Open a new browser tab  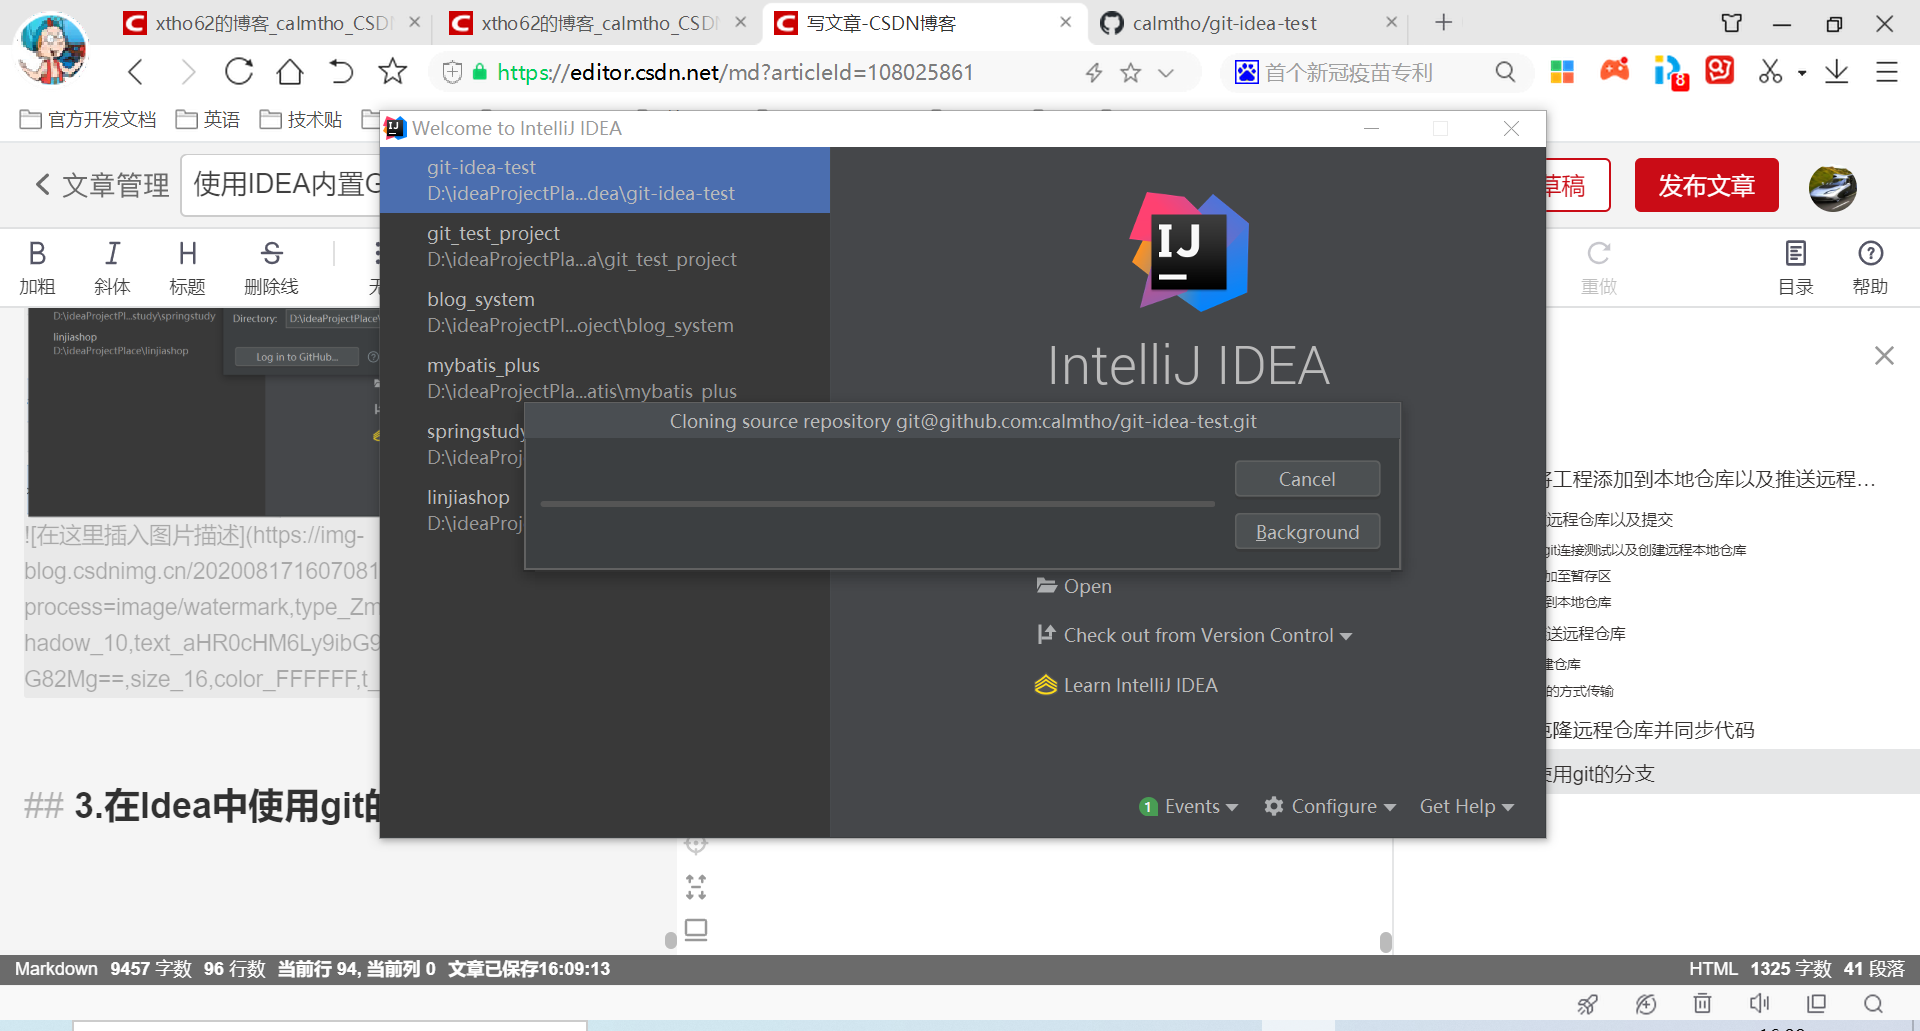(x=1443, y=22)
